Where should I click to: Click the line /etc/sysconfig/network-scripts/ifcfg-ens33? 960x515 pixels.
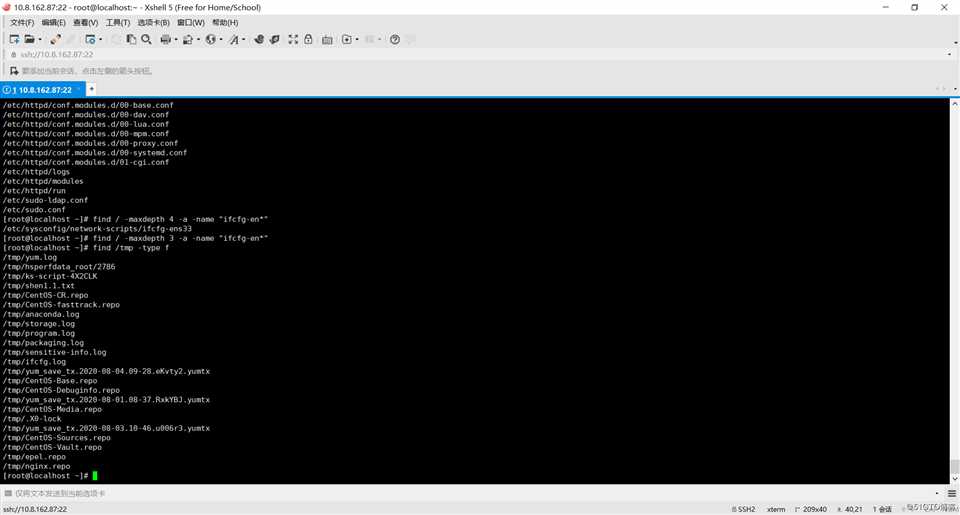click(97, 228)
